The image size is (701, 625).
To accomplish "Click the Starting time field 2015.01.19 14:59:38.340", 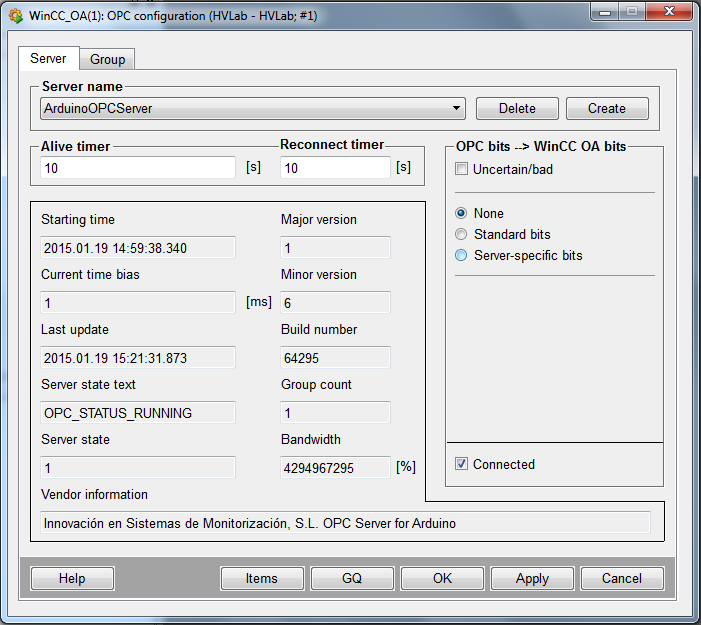I will [x=138, y=248].
